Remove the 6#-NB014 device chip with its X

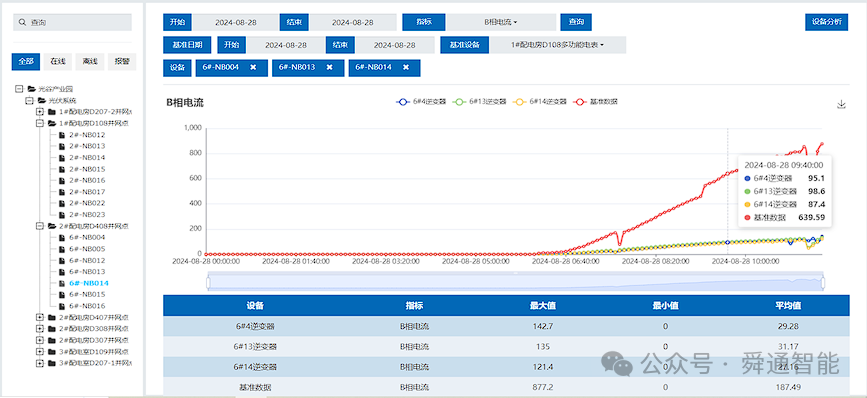pos(406,67)
